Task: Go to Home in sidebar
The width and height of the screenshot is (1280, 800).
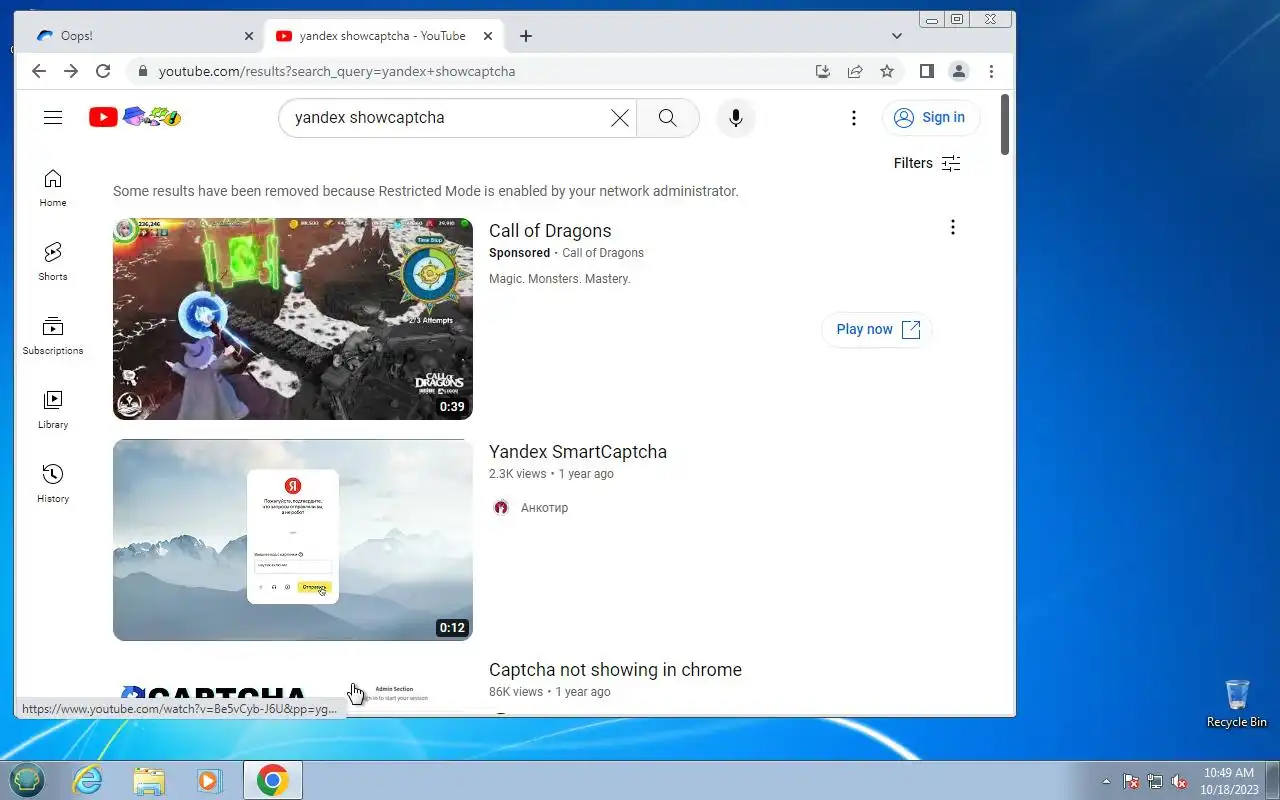Action: click(x=53, y=188)
